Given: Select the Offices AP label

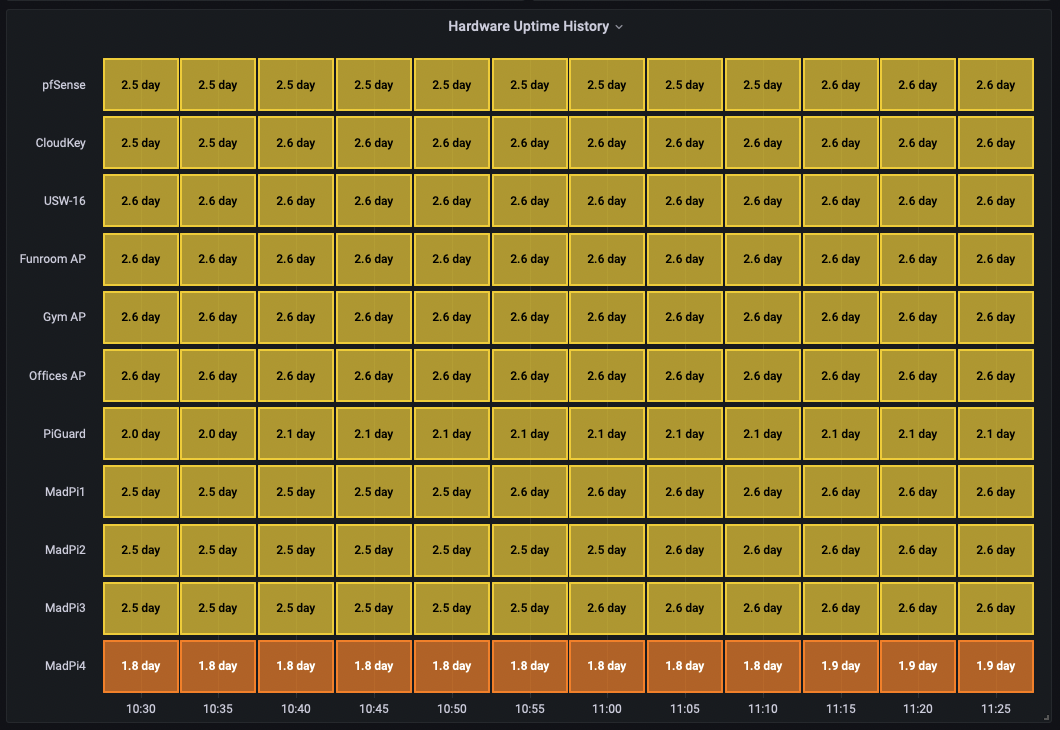Looking at the screenshot, I should 58,375.
